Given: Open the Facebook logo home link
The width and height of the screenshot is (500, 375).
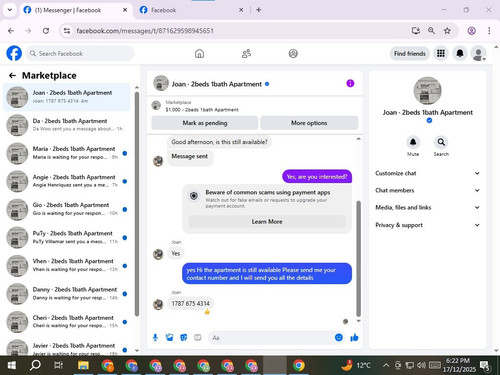Looking at the screenshot, I should 14,53.
